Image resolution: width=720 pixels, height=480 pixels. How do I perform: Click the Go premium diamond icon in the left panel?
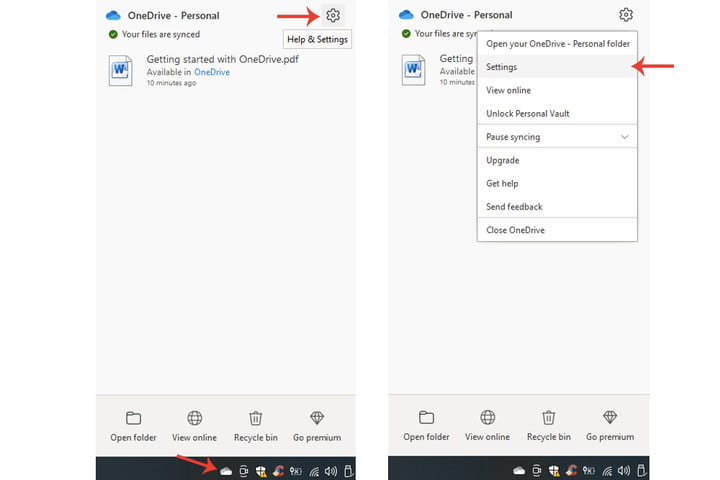pos(317,418)
